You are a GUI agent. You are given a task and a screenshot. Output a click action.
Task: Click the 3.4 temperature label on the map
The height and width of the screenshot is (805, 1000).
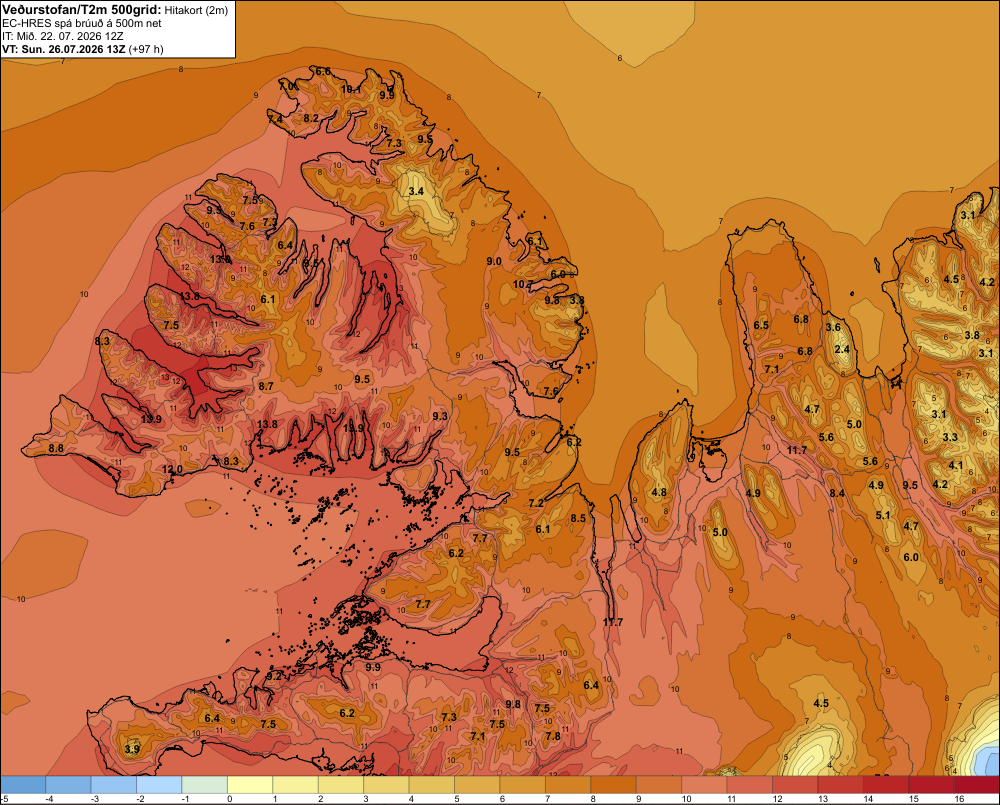(x=416, y=191)
